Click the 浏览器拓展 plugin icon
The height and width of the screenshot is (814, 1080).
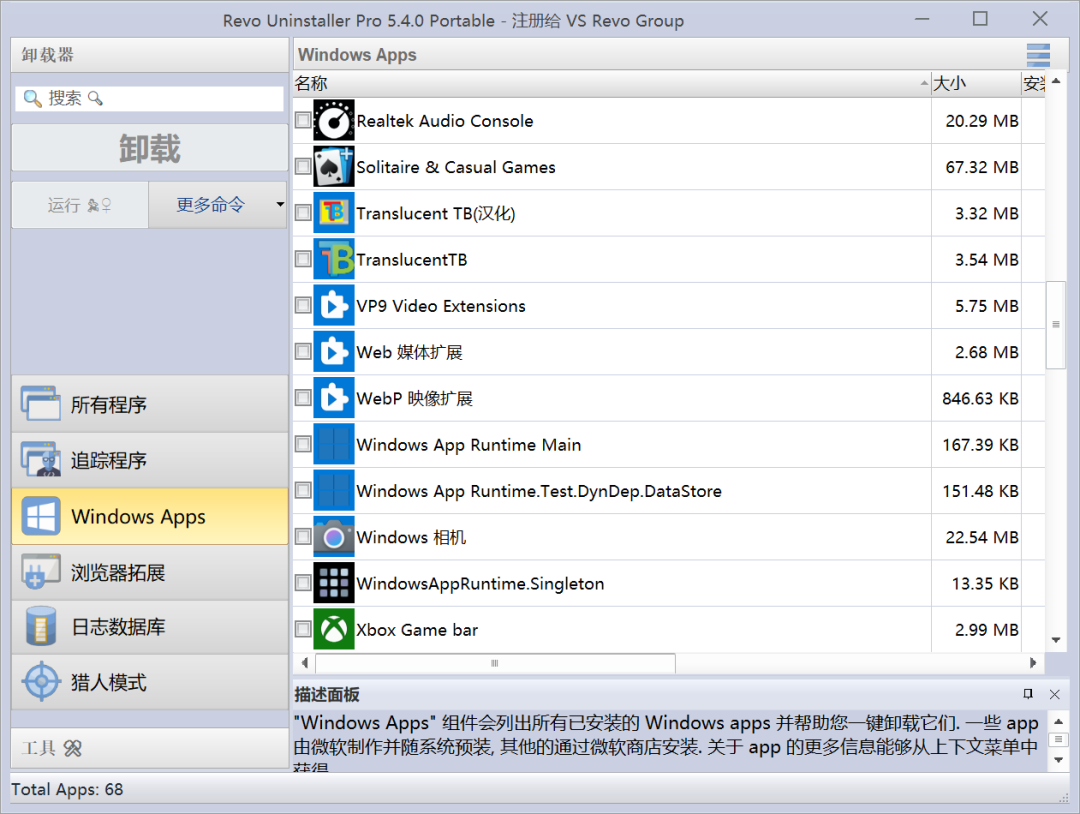(x=41, y=572)
